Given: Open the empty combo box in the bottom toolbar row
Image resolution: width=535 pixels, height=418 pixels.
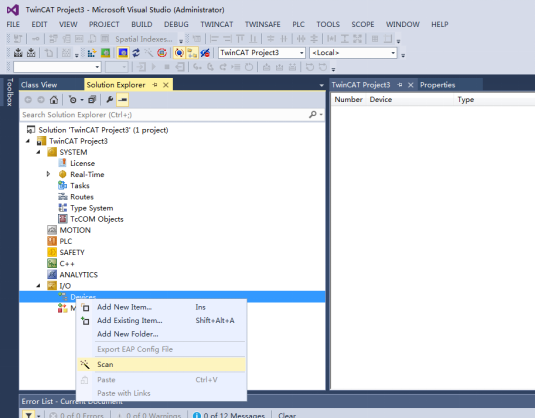Looking at the screenshot, I should tap(57, 67).
